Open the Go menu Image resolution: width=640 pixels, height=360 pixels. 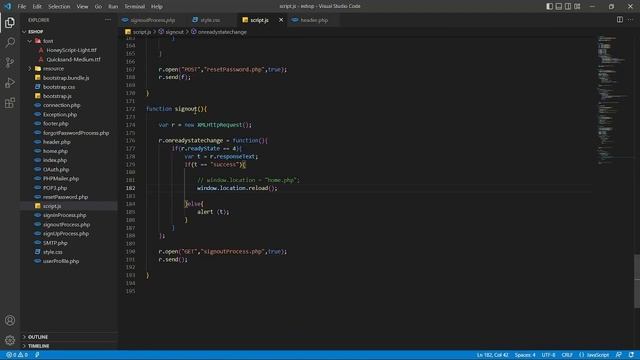click(x=98, y=7)
